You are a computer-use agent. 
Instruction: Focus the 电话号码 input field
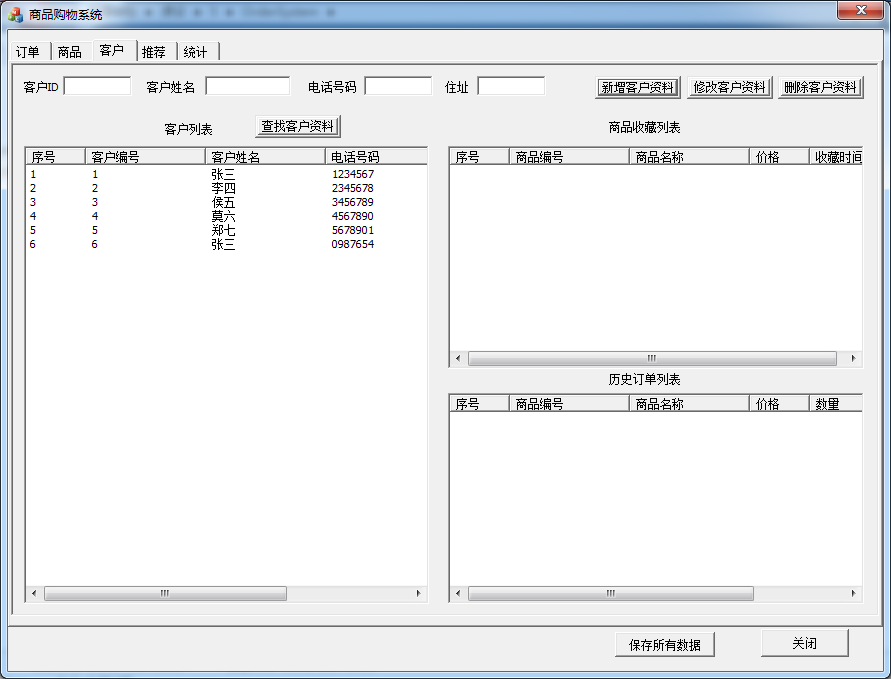(398, 86)
